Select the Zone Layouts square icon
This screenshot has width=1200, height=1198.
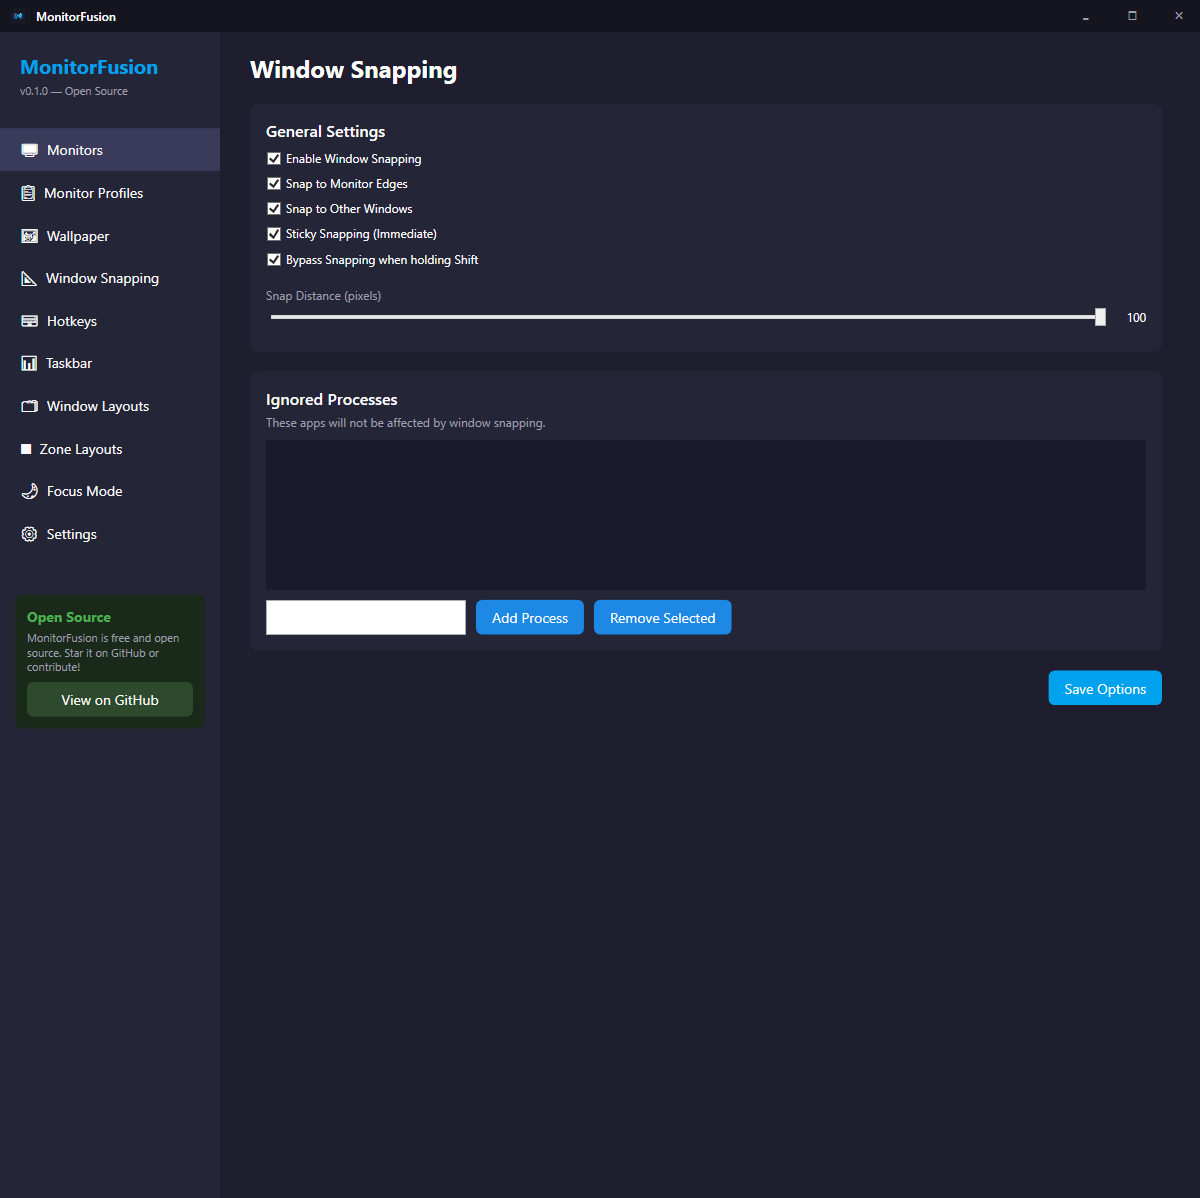(x=27, y=448)
